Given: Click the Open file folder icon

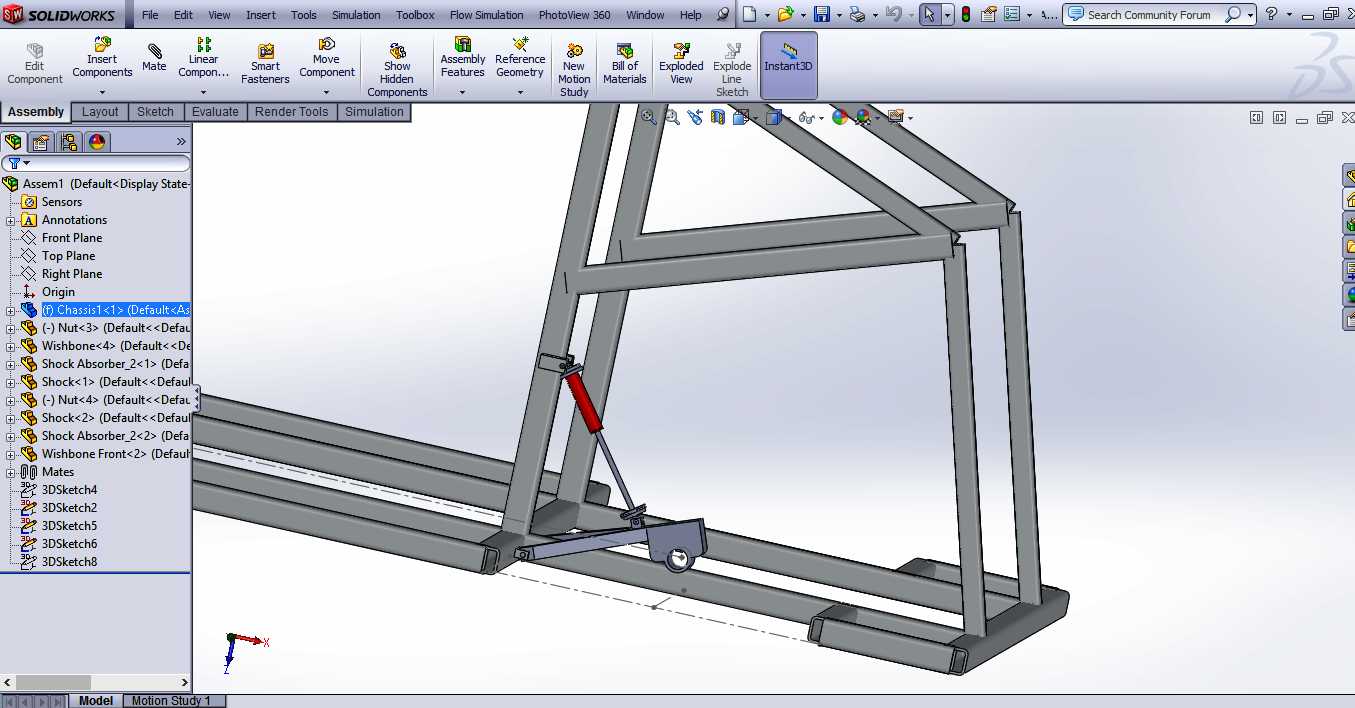Looking at the screenshot, I should (x=786, y=14).
